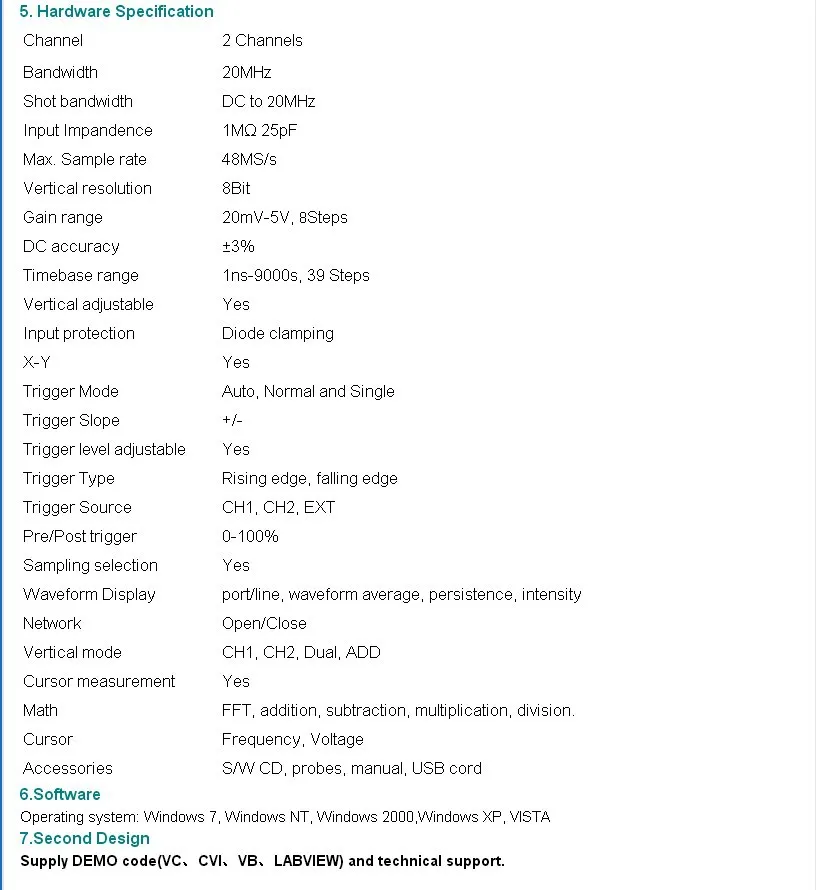Screen dimensions: 816x890
Task: Click the Shot bandwidth label
Action: click(x=78, y=101)
